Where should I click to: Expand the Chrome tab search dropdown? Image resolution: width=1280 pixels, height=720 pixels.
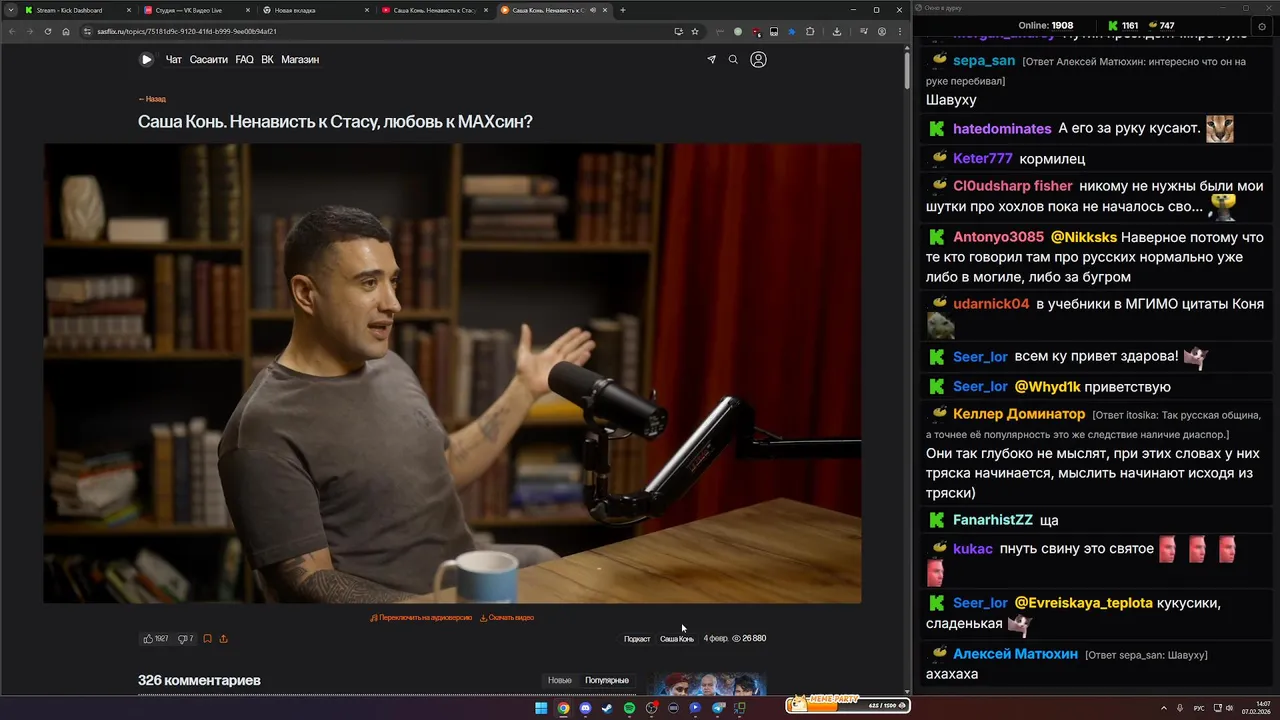point(11,10)
